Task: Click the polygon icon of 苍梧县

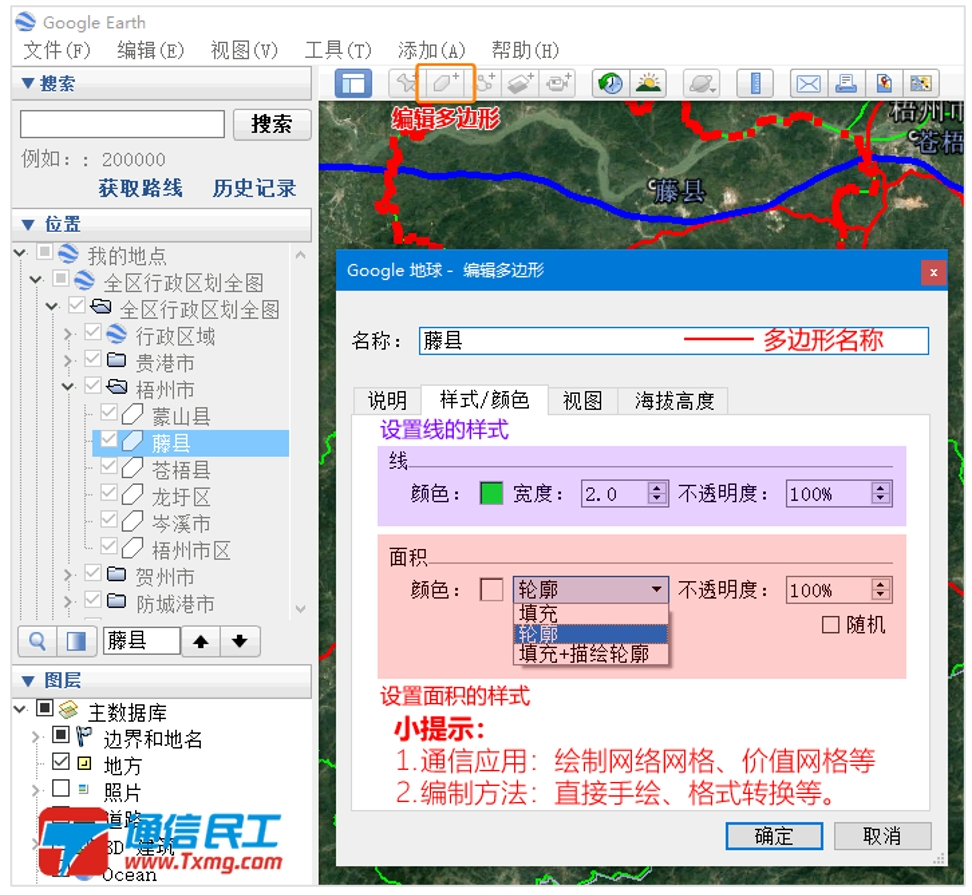Action: (132, 467)
